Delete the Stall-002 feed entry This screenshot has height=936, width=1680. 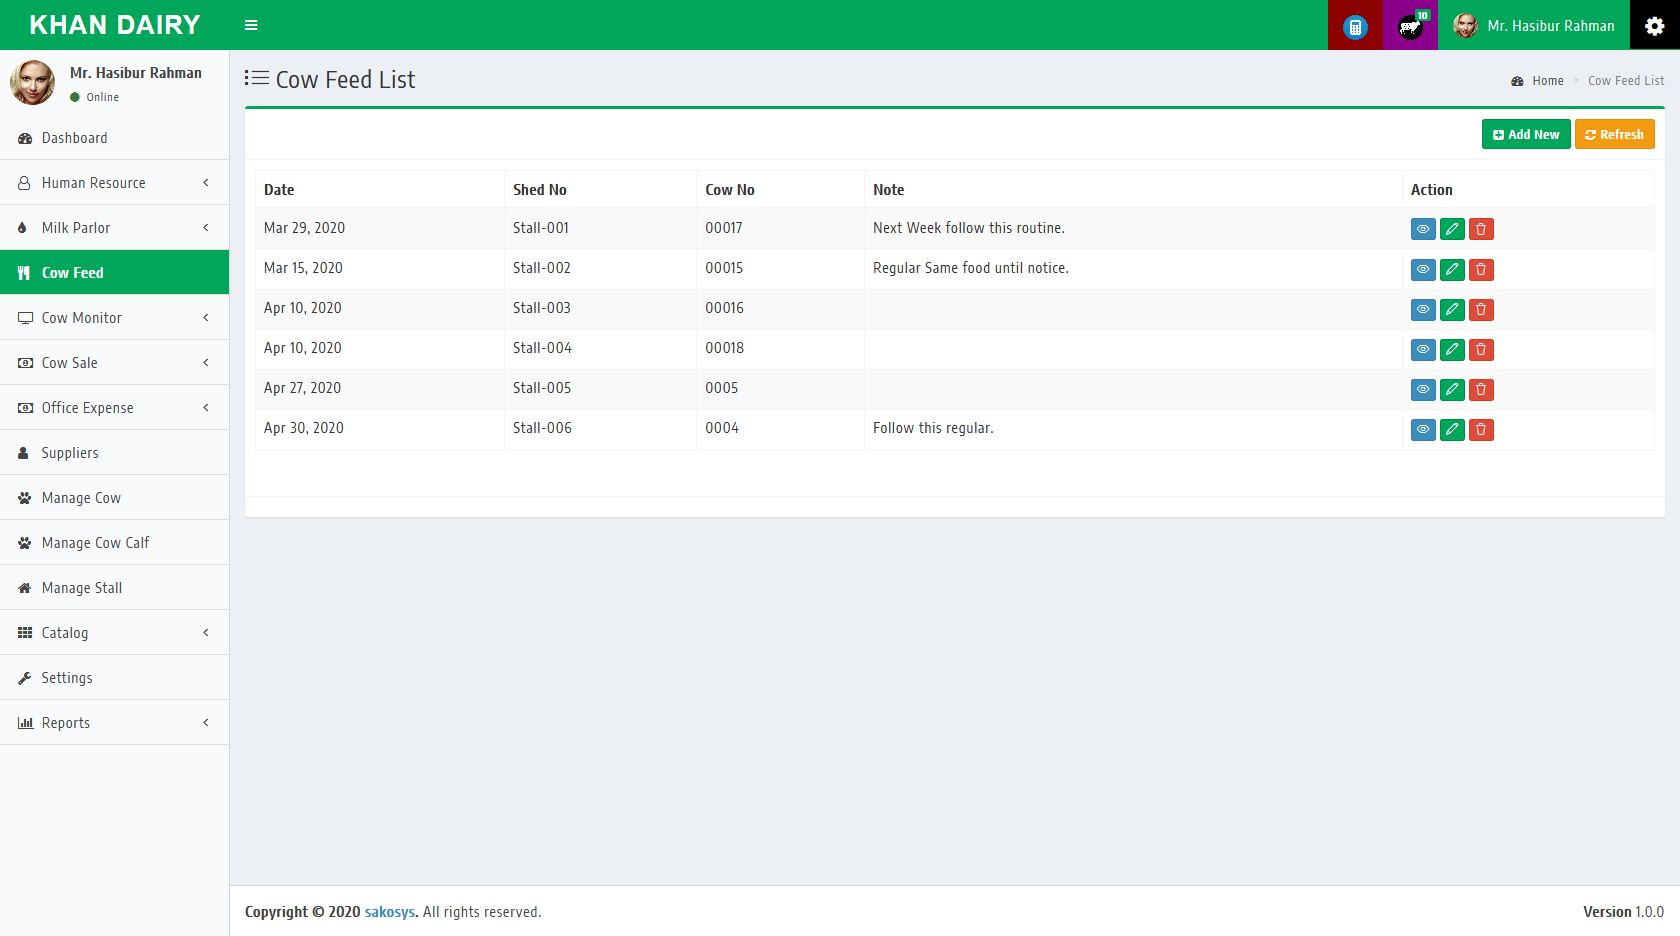(x=1481, y=269)
